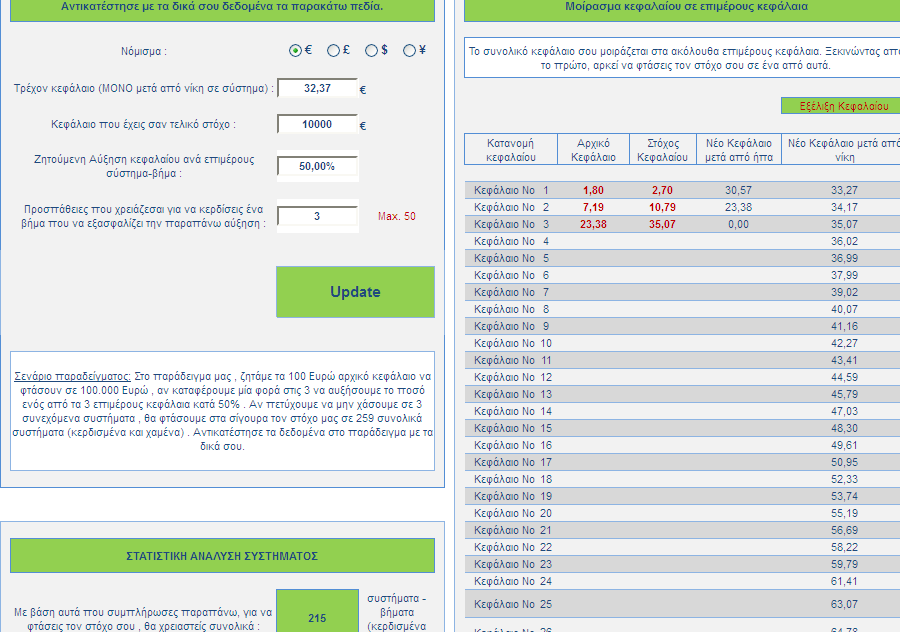Click the value 44,59
The height and width of the screenshot is (632, 904).
[844, 377]
